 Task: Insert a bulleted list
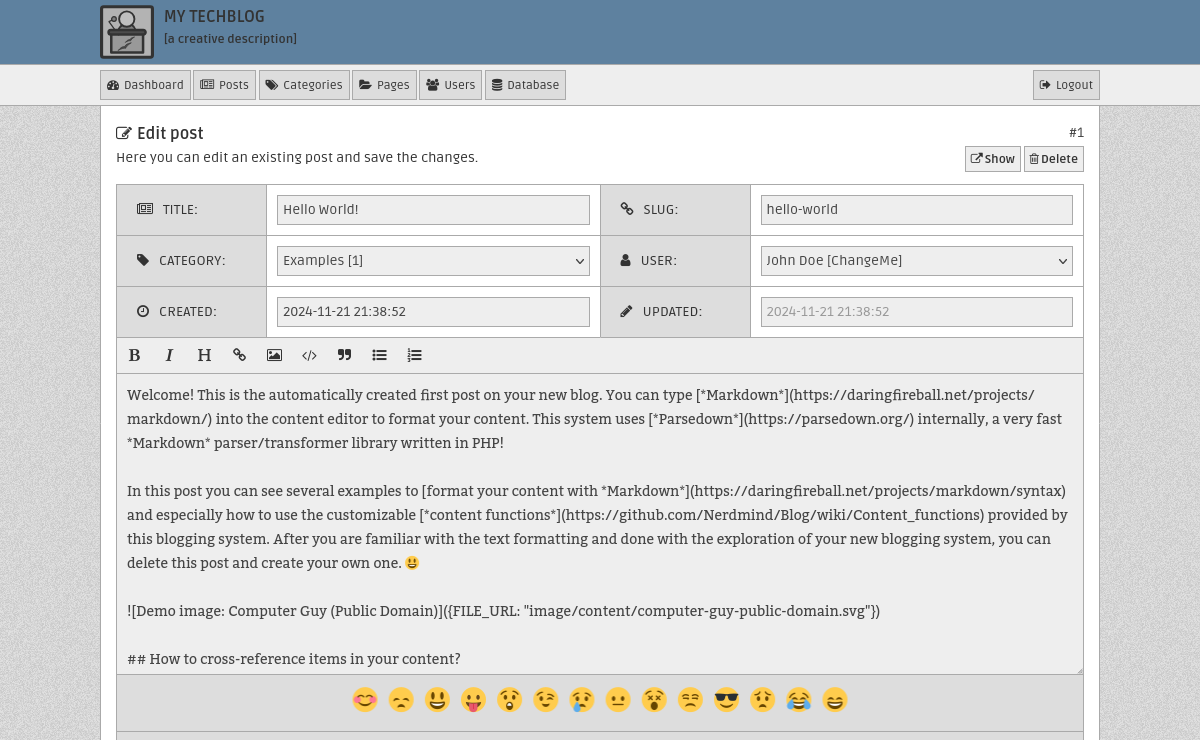(379, 355)
